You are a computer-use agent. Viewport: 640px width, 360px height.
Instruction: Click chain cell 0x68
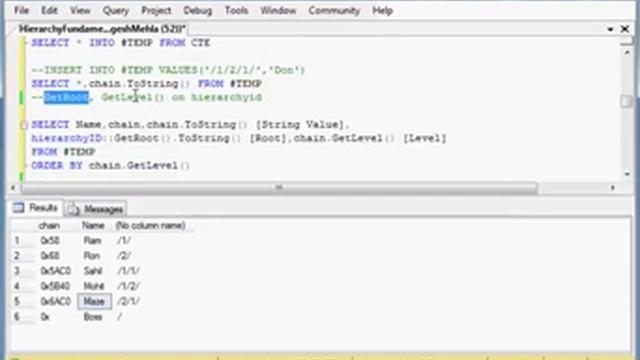click(50, 256)
